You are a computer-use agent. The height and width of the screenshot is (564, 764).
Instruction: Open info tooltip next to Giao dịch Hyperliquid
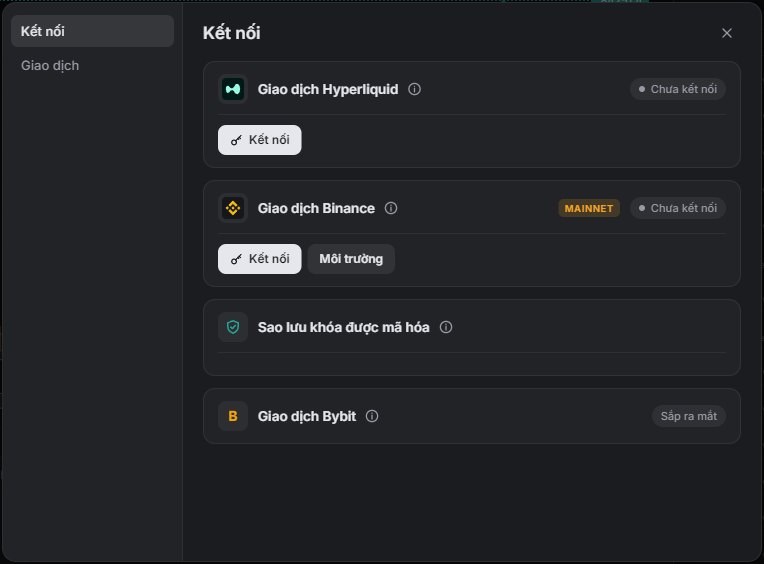pyautogui.click(x=414, y=89)
